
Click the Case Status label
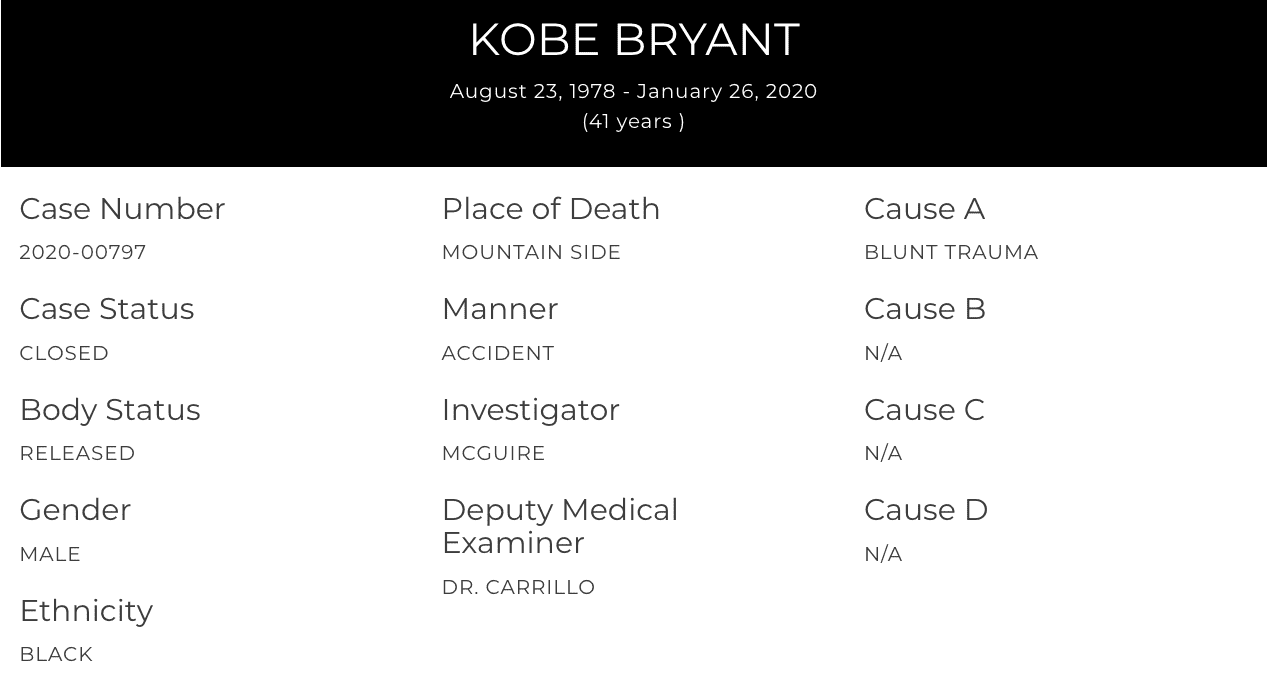pos(107,308)
